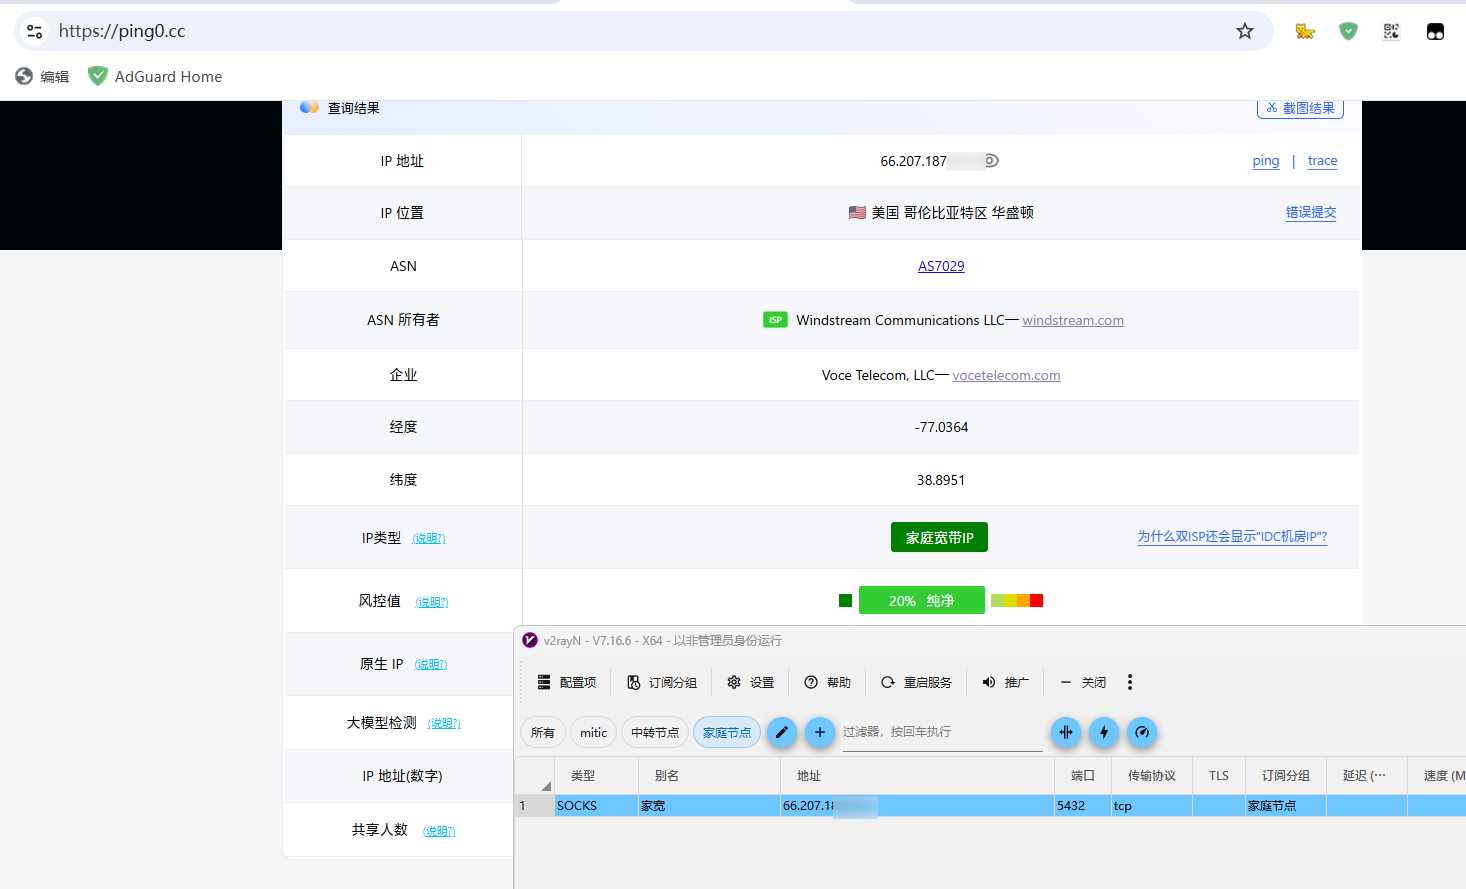Click the 过滤器 filter input field
This screenshot has width=1466, height=889.
940,732
